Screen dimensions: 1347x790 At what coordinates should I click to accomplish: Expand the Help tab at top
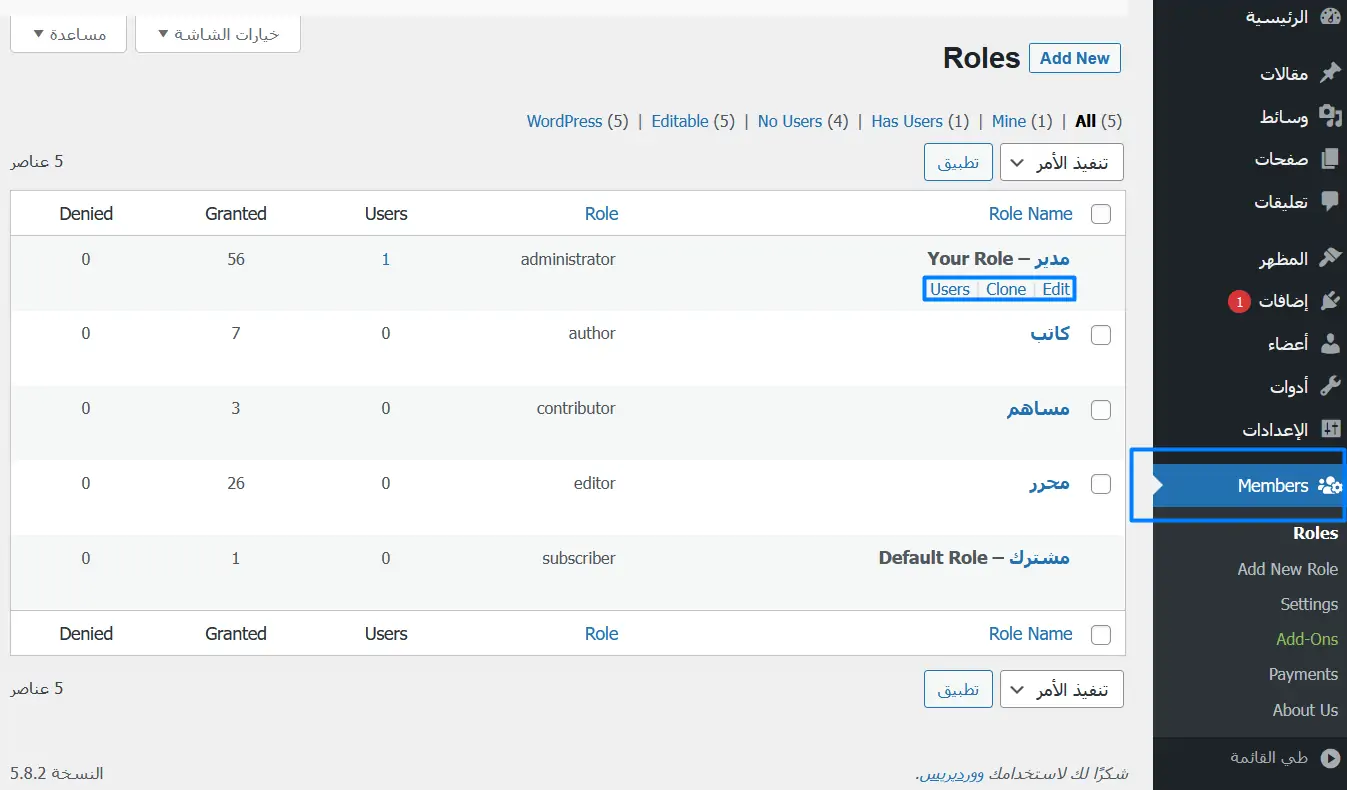point(68,34)
